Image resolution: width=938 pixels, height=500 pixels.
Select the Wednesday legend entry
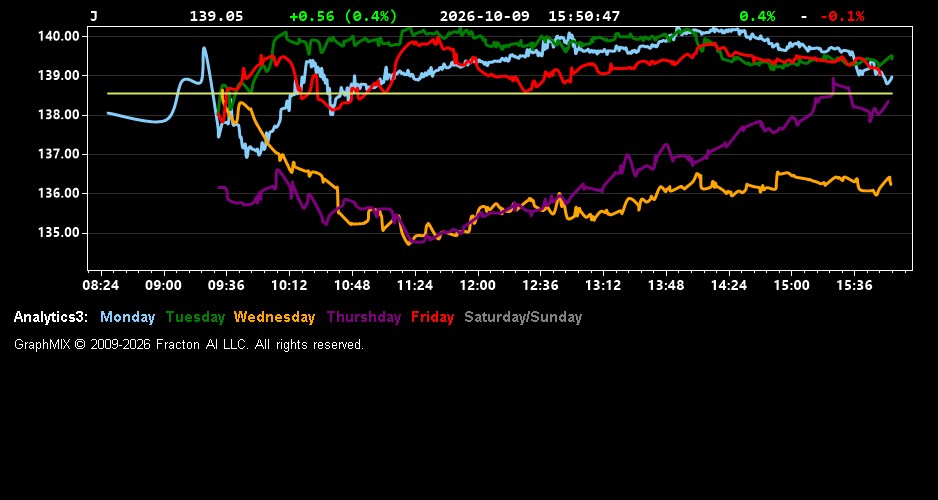tap(275, 318)
